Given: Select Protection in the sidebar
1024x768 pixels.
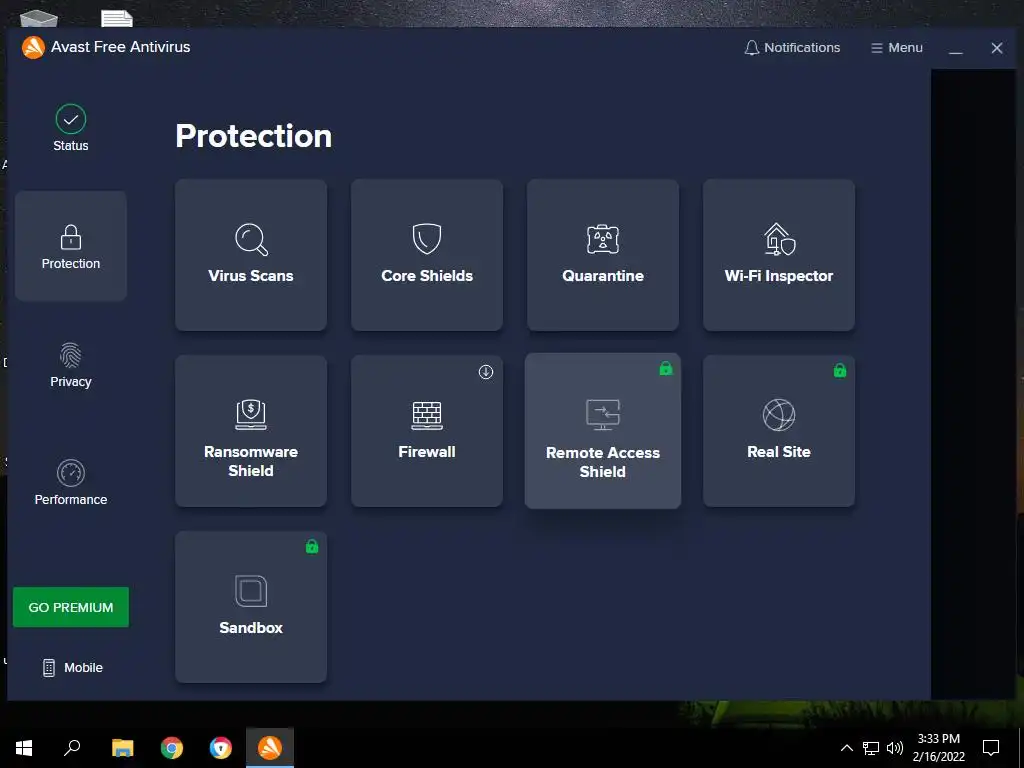Looking at the screenshot, I should click(71, 246).
